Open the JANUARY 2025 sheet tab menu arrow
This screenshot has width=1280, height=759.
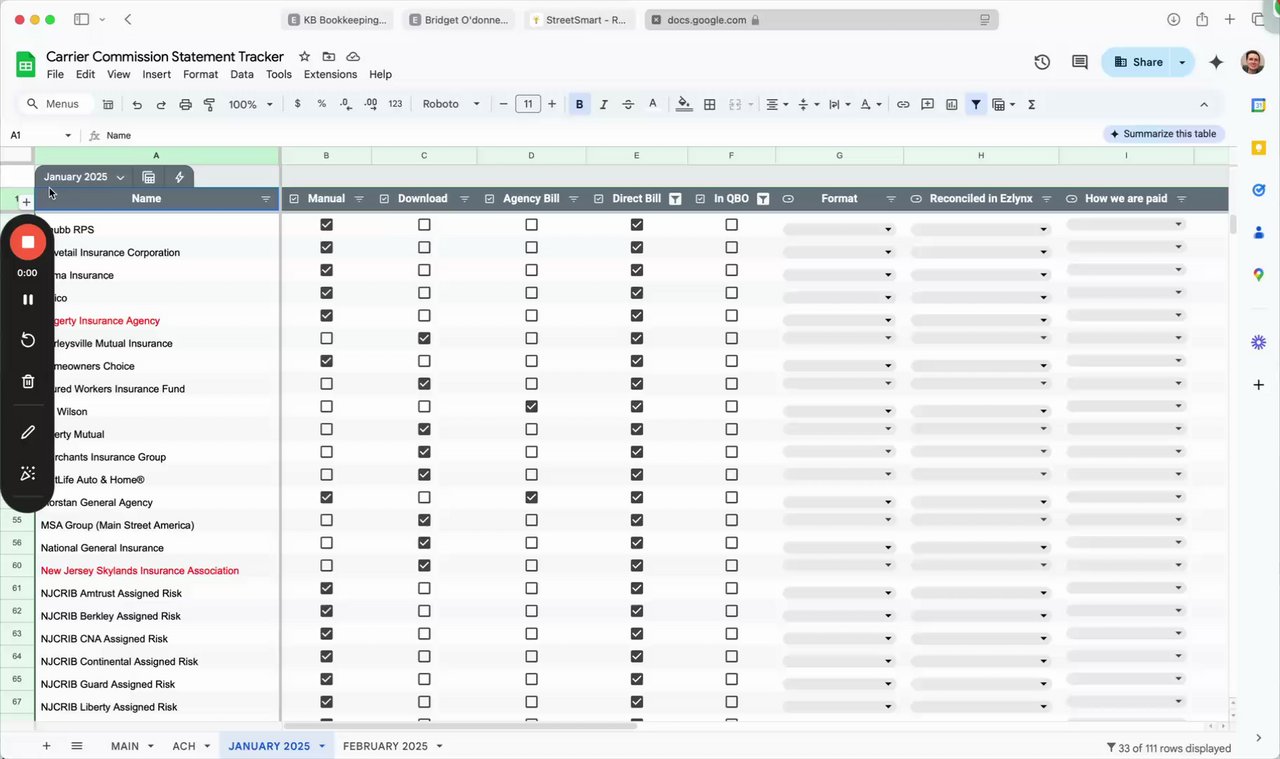coord(322,746)
